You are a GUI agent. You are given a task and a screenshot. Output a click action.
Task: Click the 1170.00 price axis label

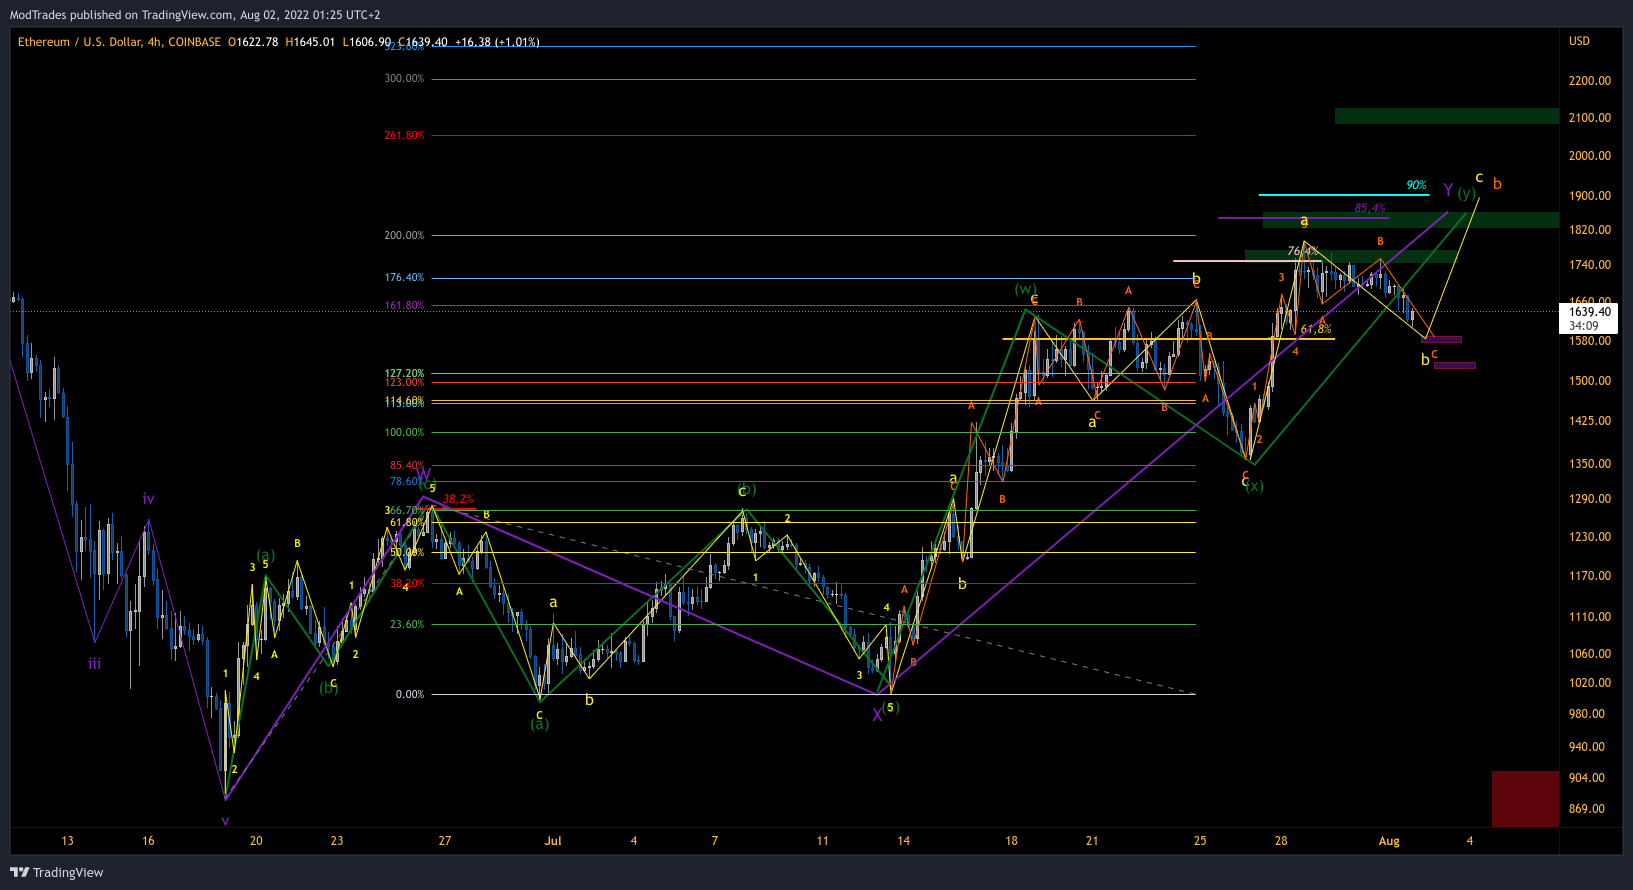pyautogui.click(x=1590, y=576)
